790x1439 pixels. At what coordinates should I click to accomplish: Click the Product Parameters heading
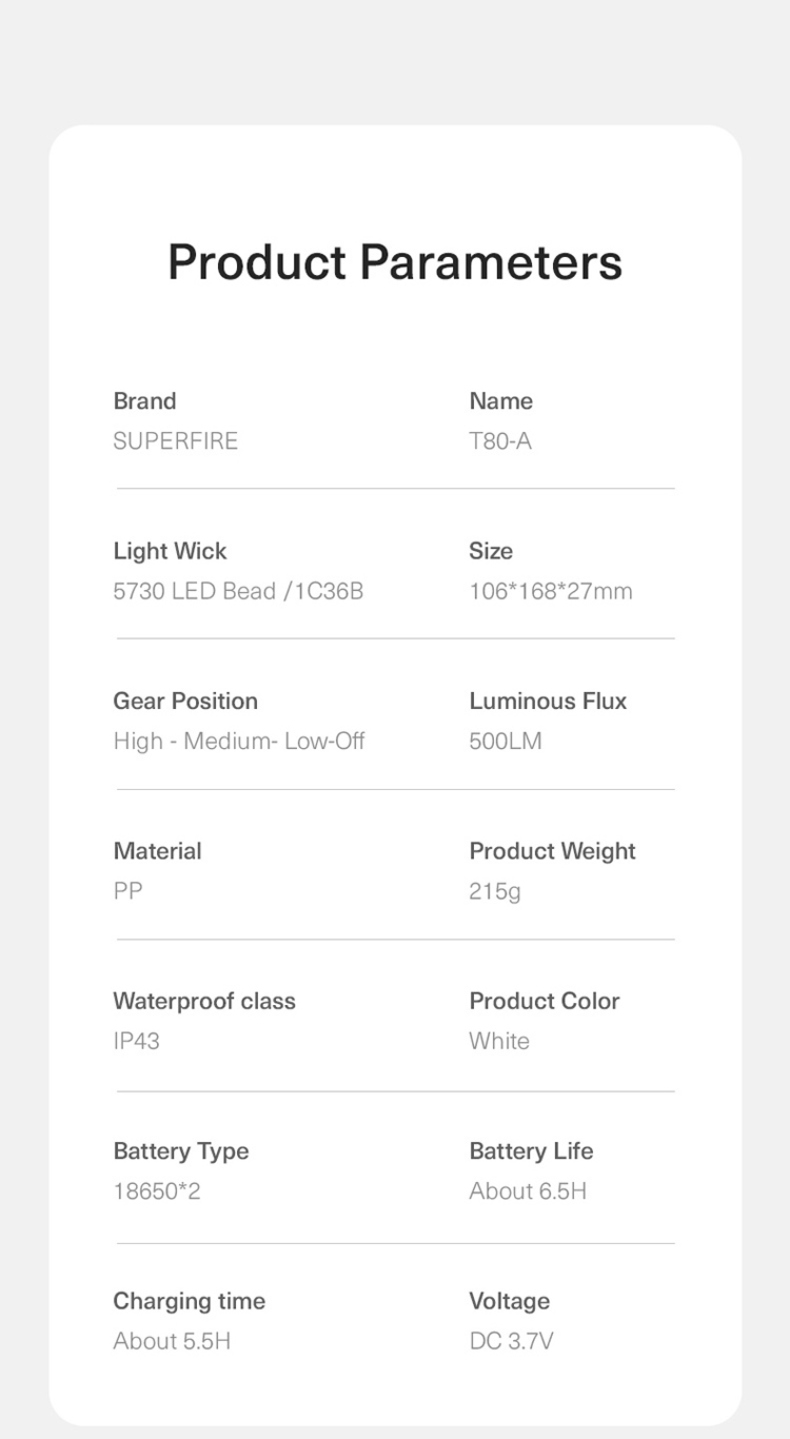click(395, 262)
